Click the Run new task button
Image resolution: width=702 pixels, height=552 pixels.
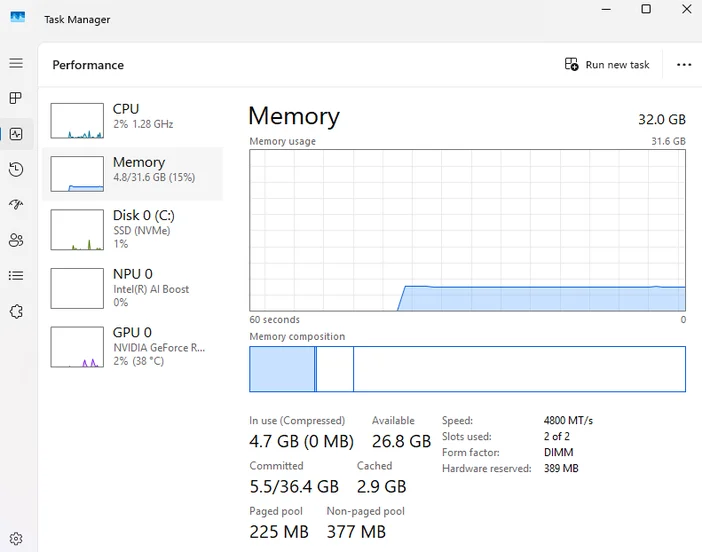(607, 64)
